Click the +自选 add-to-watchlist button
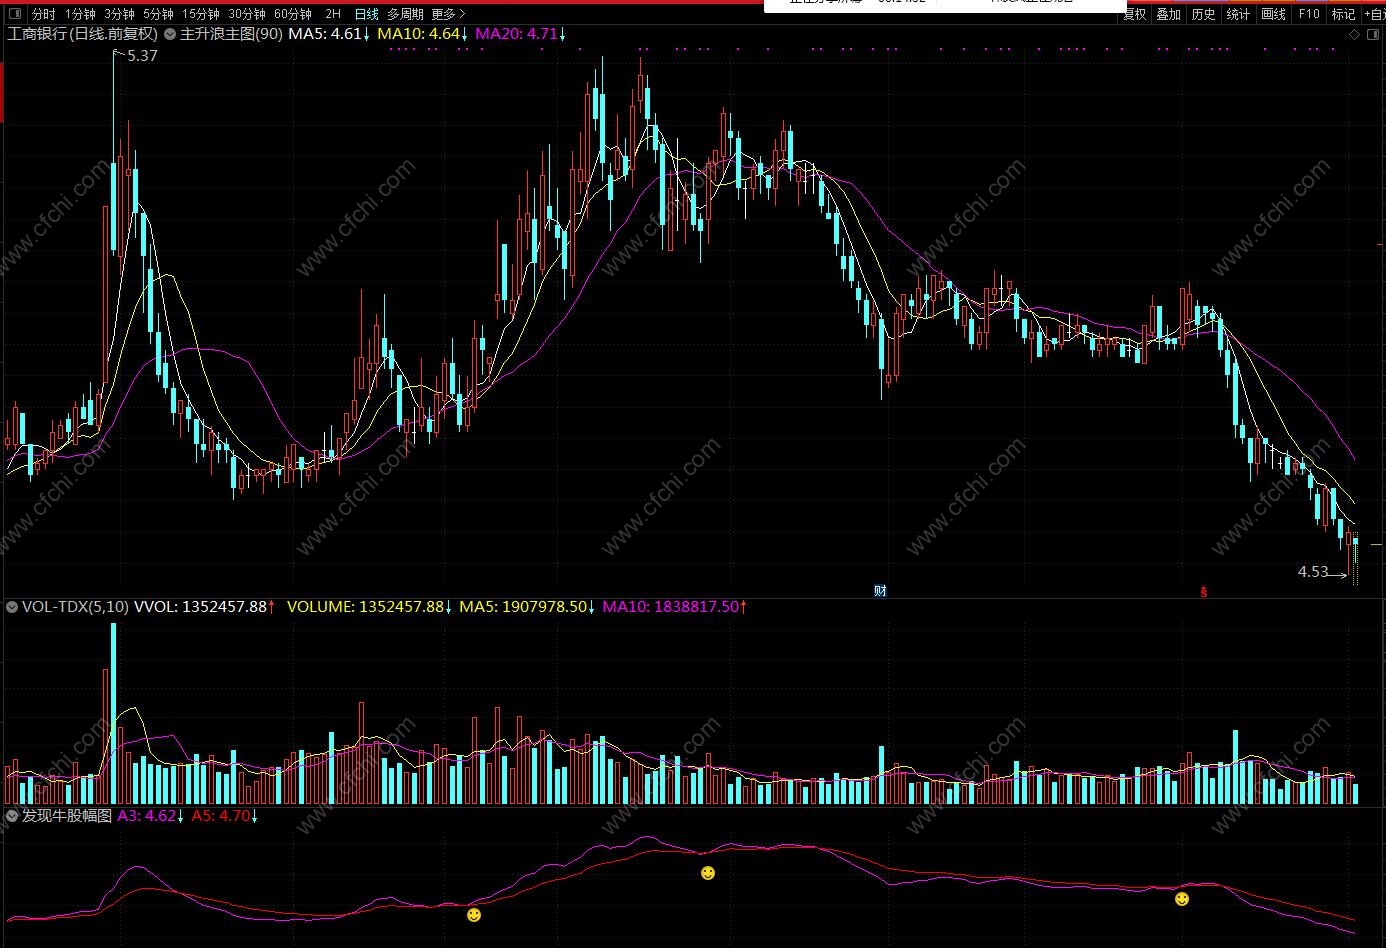Image resolution: width=1386 pixels, height=948 pixels. click(1374, 14)
